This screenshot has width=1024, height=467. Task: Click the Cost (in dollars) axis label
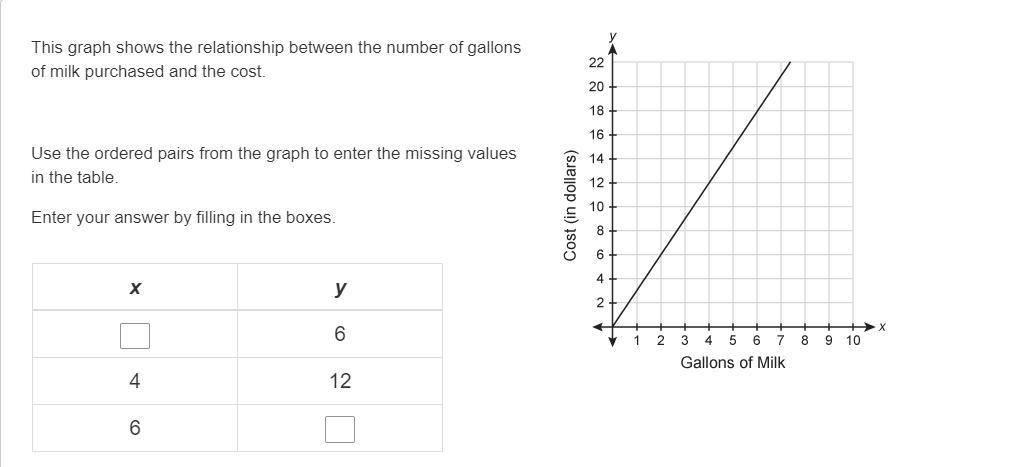point(570,206)
